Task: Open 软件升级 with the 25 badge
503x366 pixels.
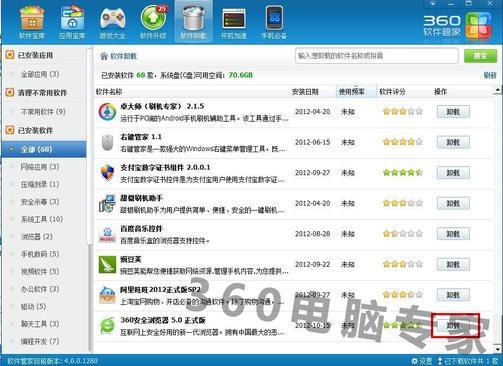Action: point(153,22)
